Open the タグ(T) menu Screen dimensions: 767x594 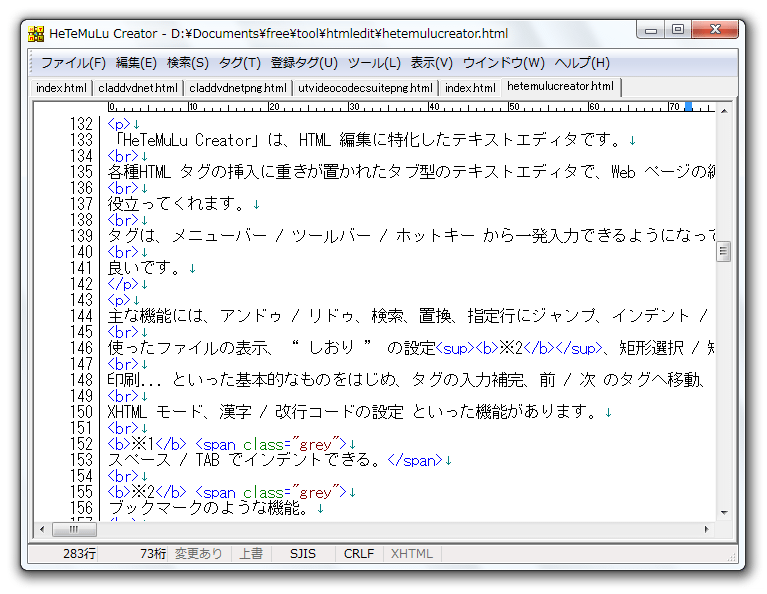click(239, 63)
